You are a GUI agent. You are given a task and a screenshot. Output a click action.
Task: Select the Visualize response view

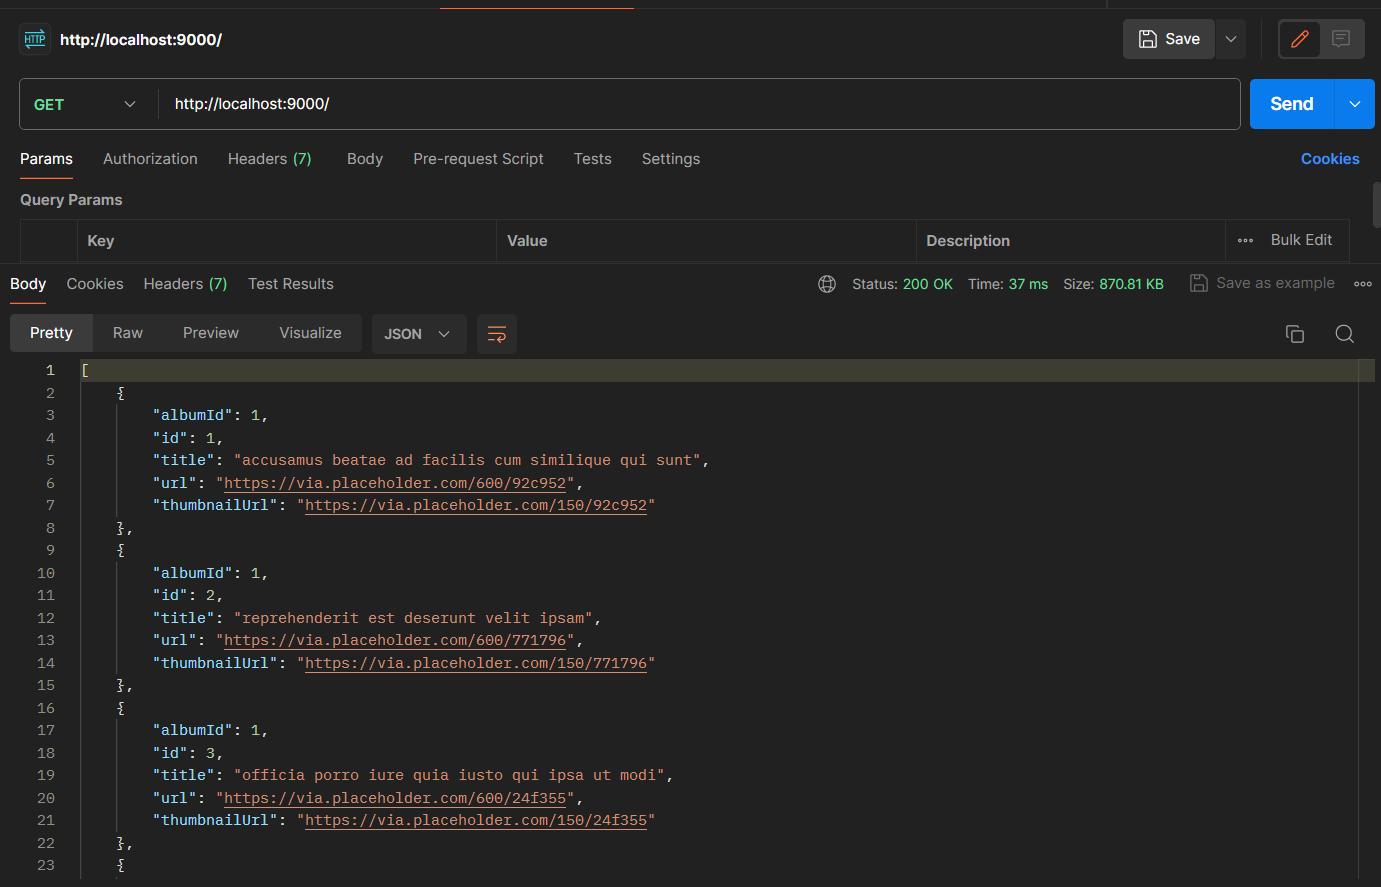coord(310,333)
